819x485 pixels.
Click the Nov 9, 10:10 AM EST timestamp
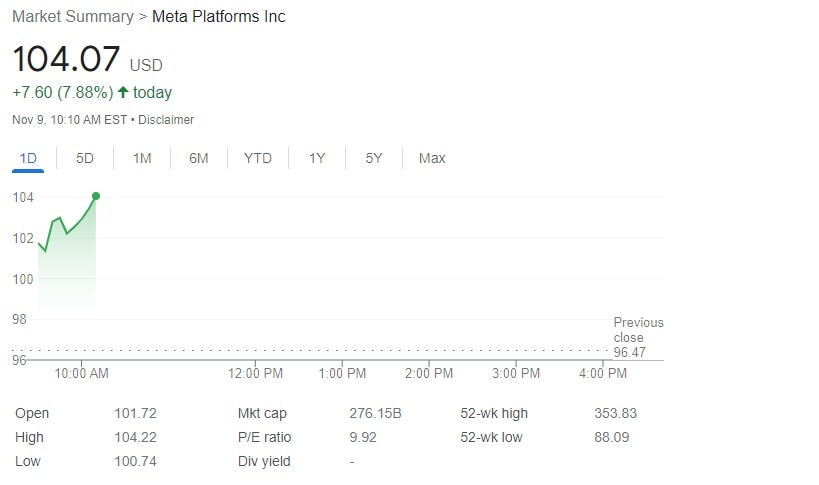69,120
